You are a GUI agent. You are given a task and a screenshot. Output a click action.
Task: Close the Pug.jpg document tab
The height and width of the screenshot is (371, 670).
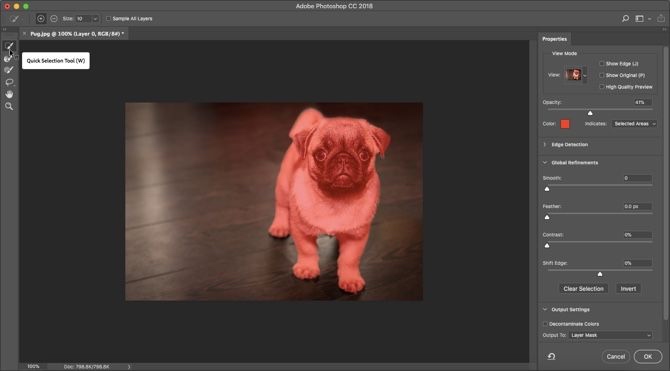24,33
